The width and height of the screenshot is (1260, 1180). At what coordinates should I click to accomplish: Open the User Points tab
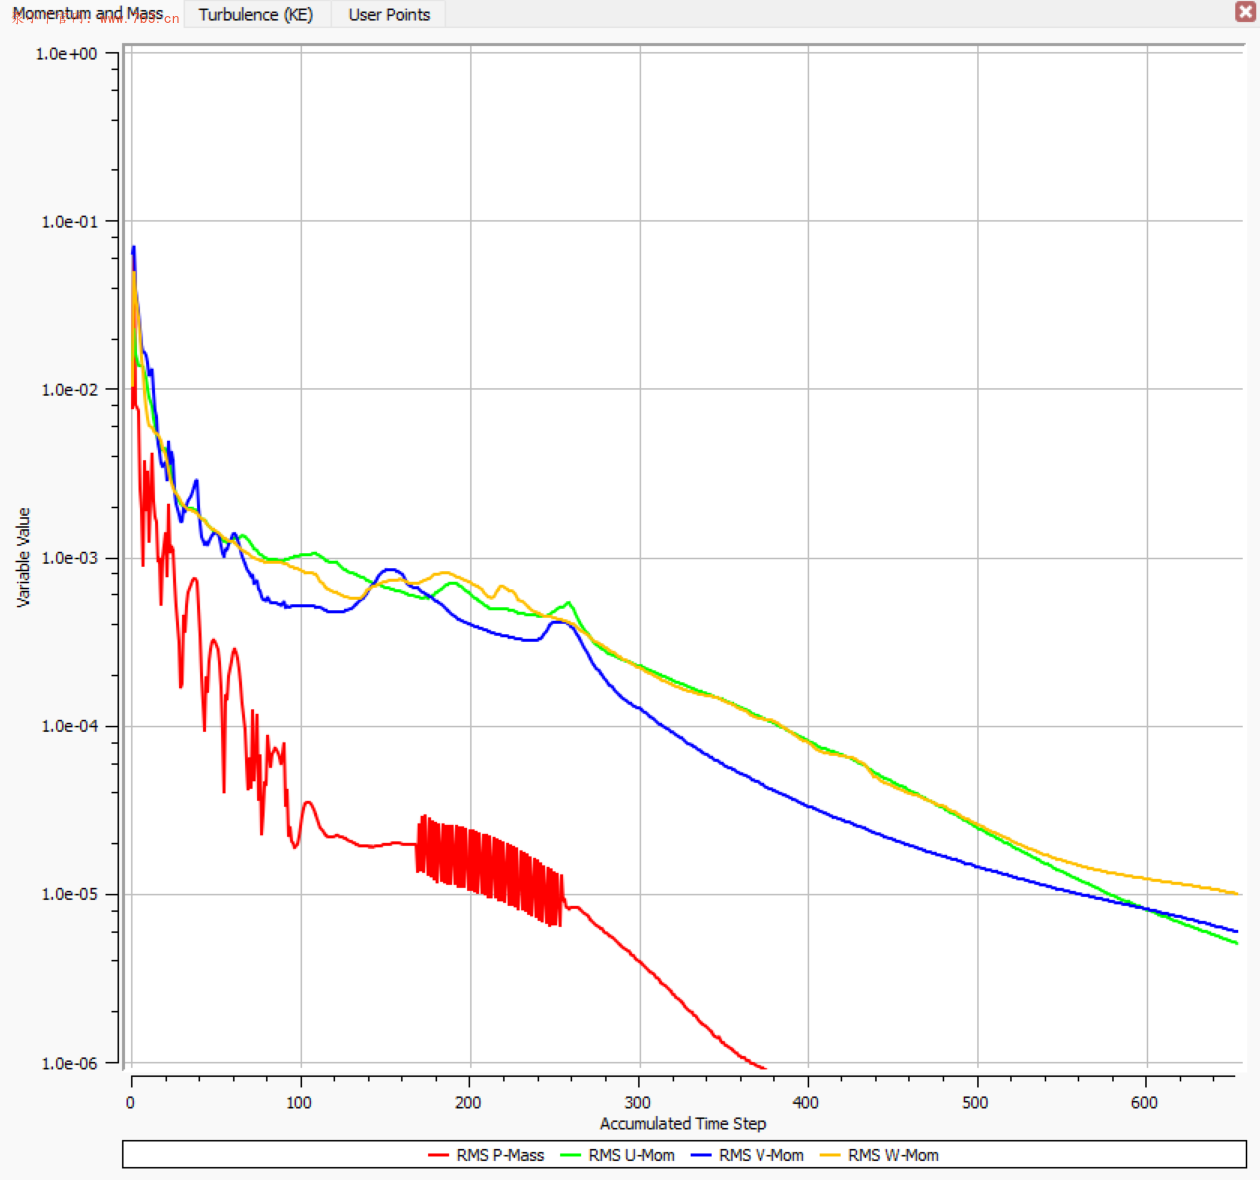[x=389, y=14]
